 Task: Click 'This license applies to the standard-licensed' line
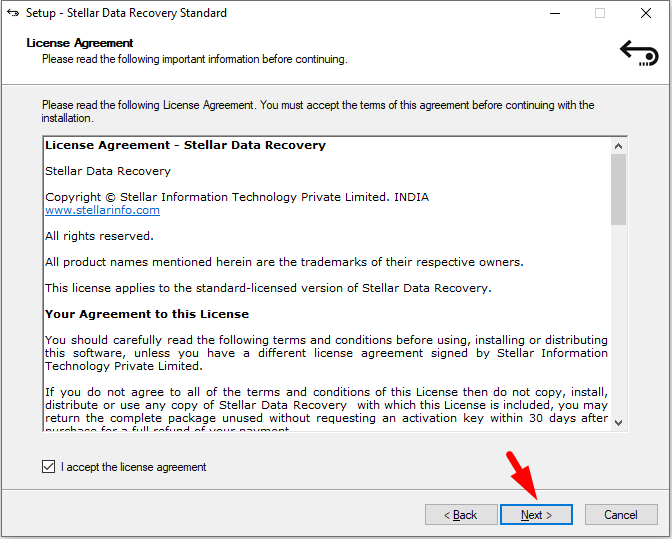pyautogui.click(x=268, y=288)
